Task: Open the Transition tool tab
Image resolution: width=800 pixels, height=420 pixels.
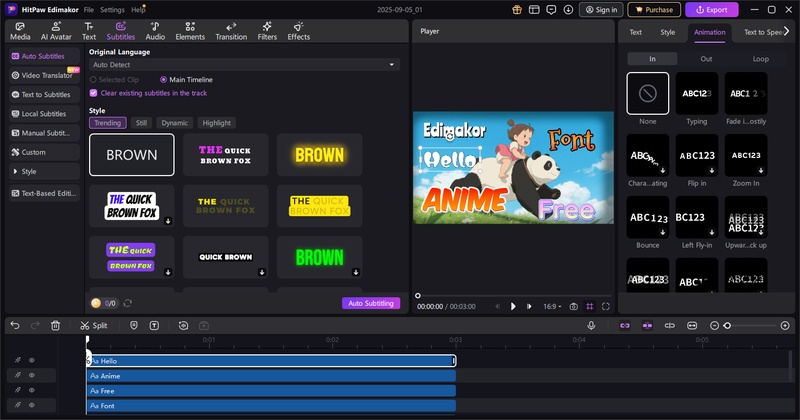Action: pyautogui.click(x=231, y=31)
